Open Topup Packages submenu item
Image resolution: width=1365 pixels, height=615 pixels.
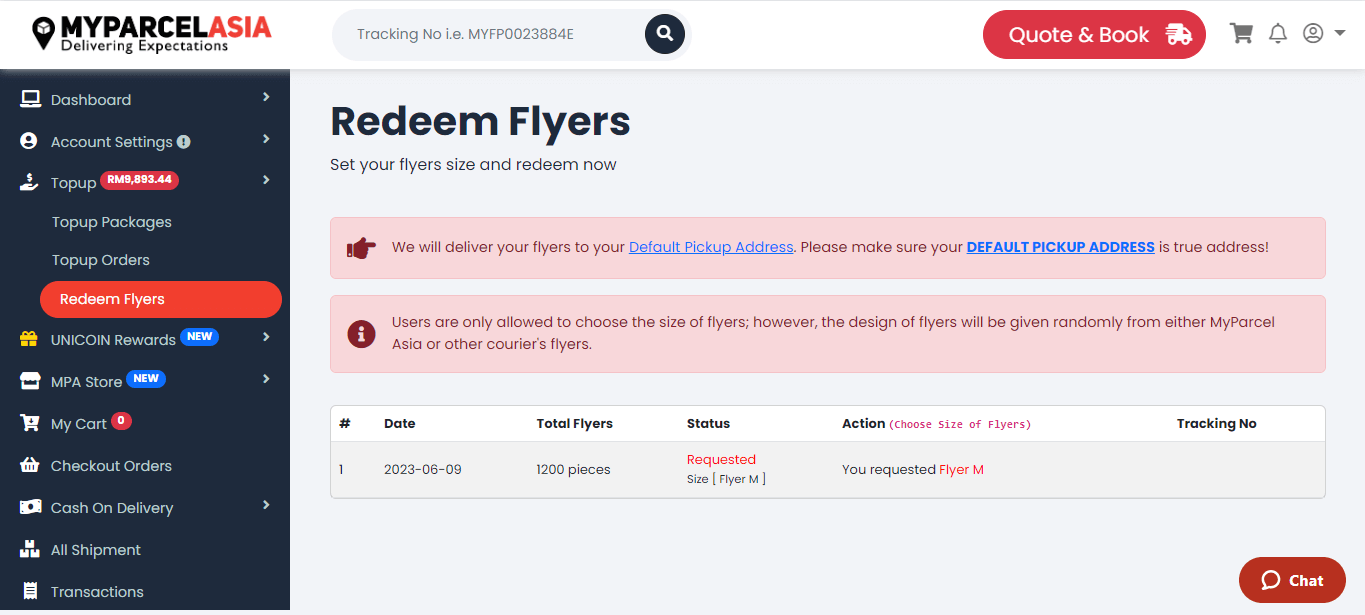tap(112, 222)
